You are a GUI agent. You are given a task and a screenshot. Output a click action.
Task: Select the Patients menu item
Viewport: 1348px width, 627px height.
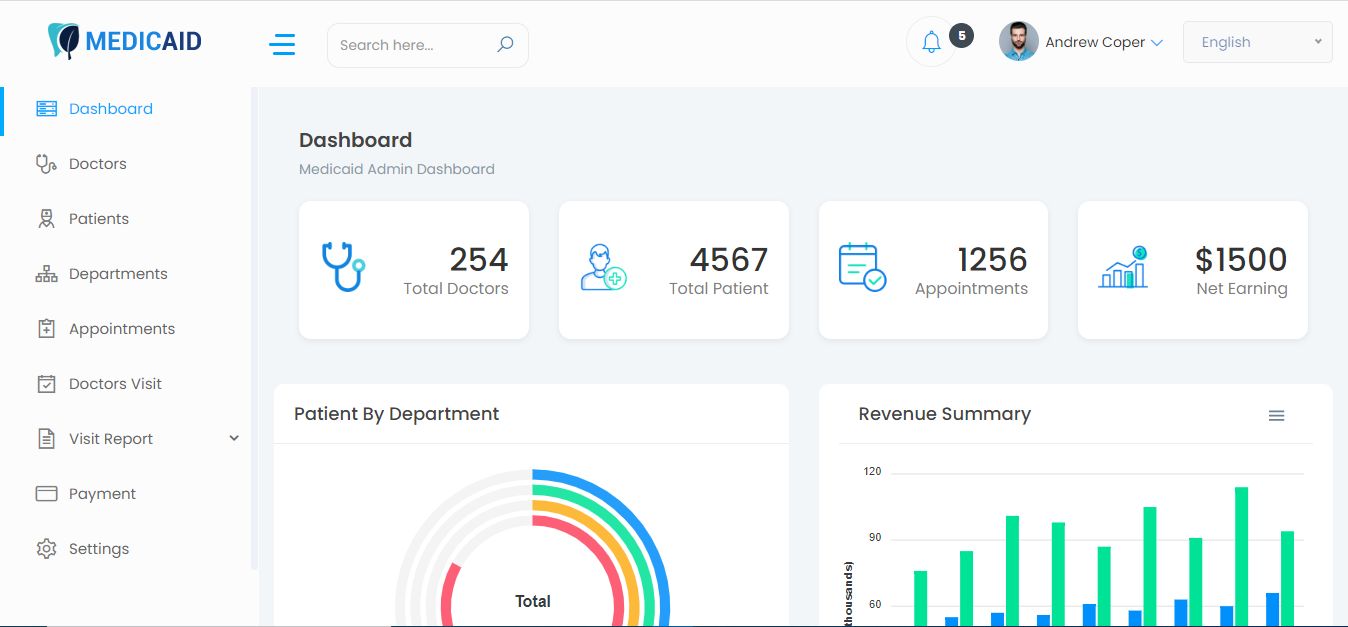pyautogui.click(x=99, y=219)
